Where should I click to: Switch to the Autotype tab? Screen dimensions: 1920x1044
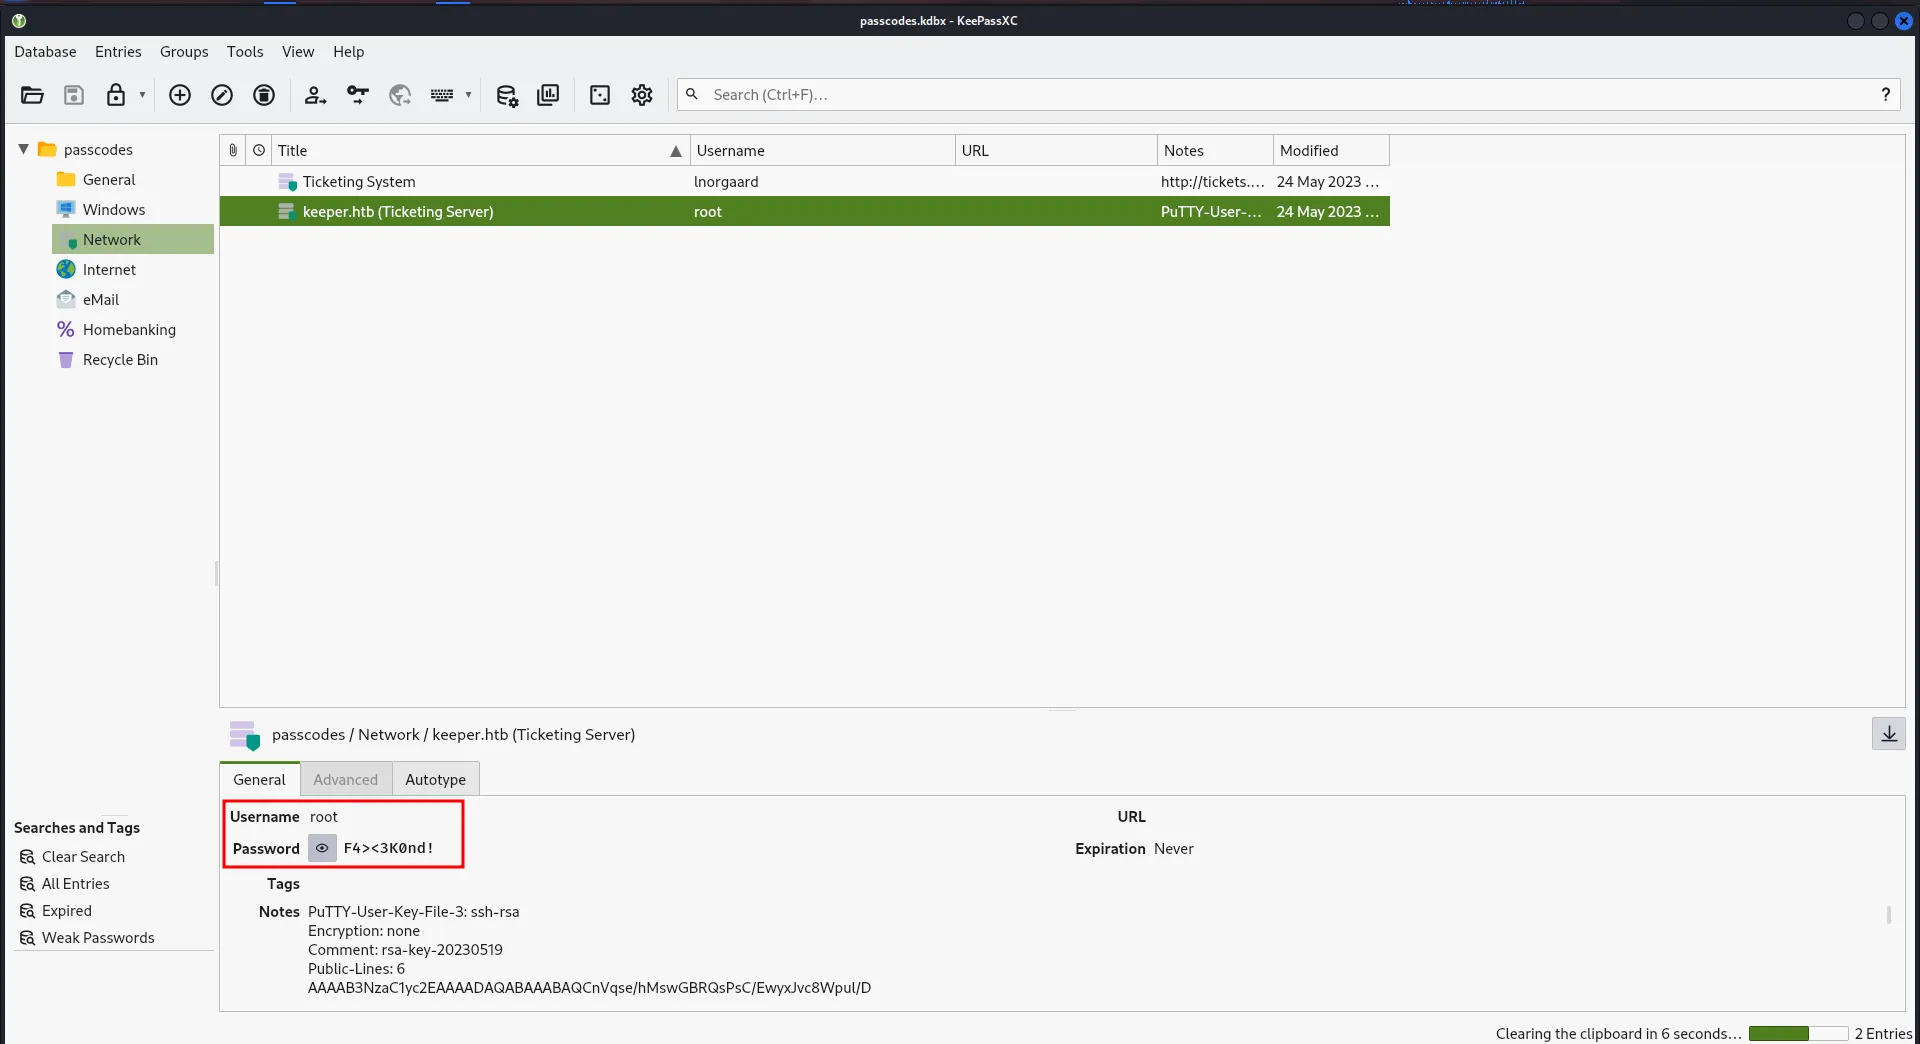(x=436, y=779)
